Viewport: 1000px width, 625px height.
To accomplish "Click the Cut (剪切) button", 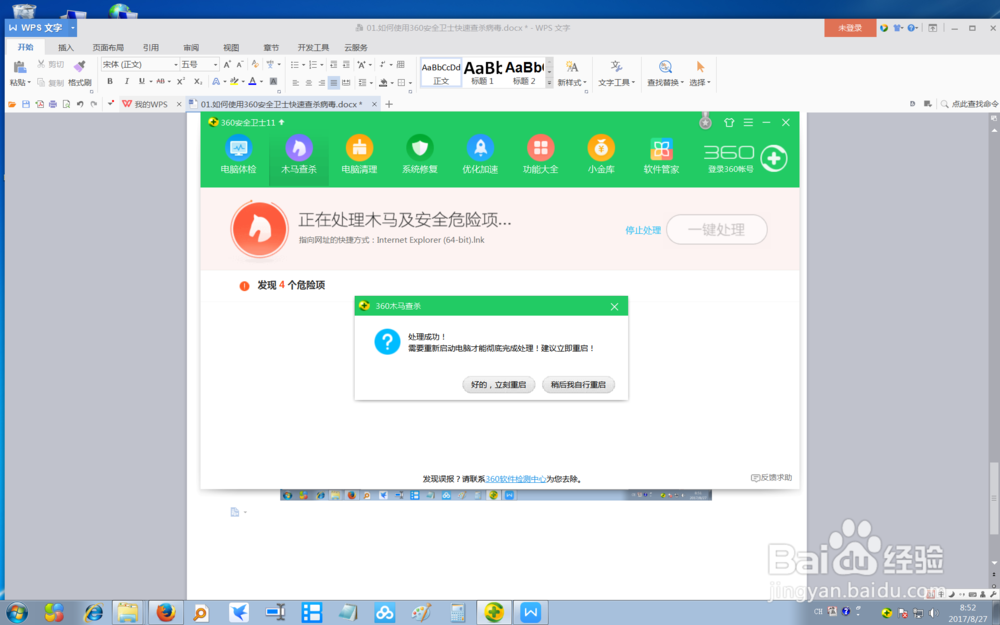I will [50, 64].
